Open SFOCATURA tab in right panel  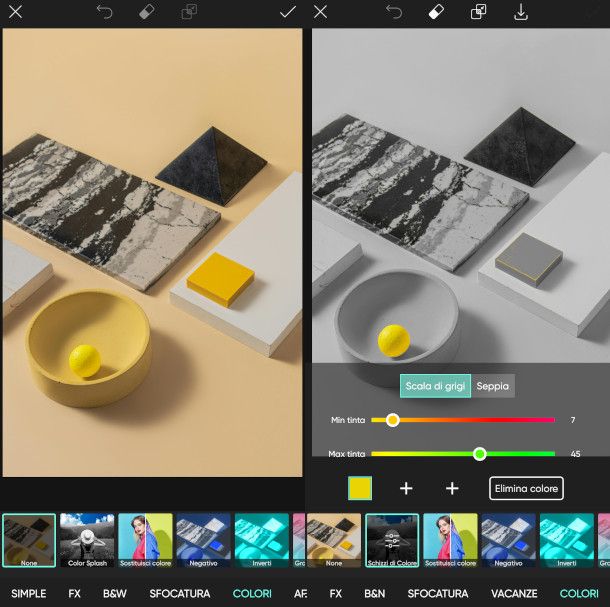pos(438,593)
